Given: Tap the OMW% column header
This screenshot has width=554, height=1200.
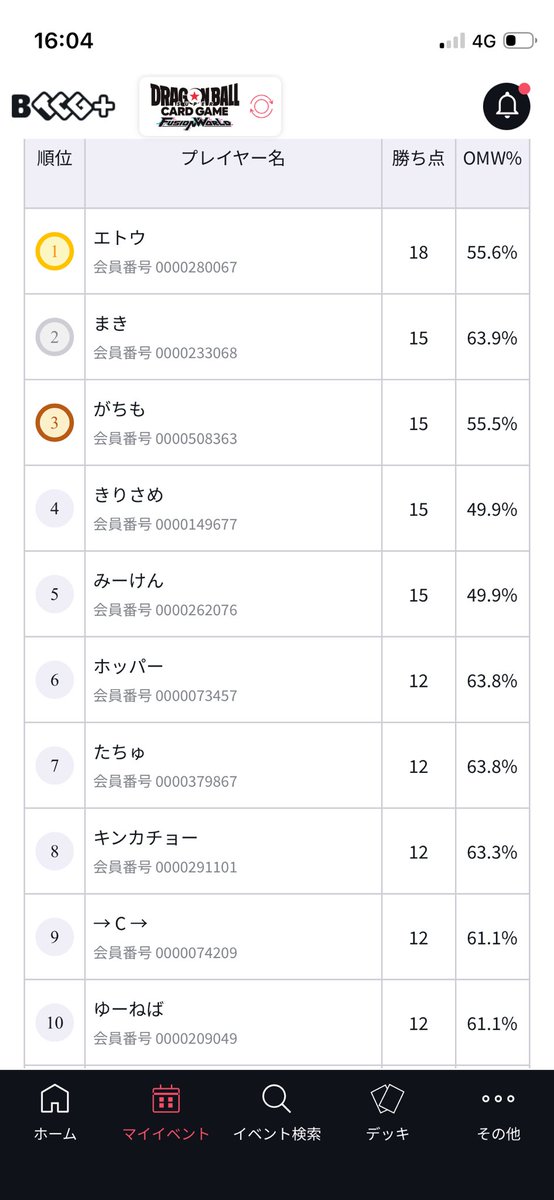Looking at the screenshot, I should (492, 159).
